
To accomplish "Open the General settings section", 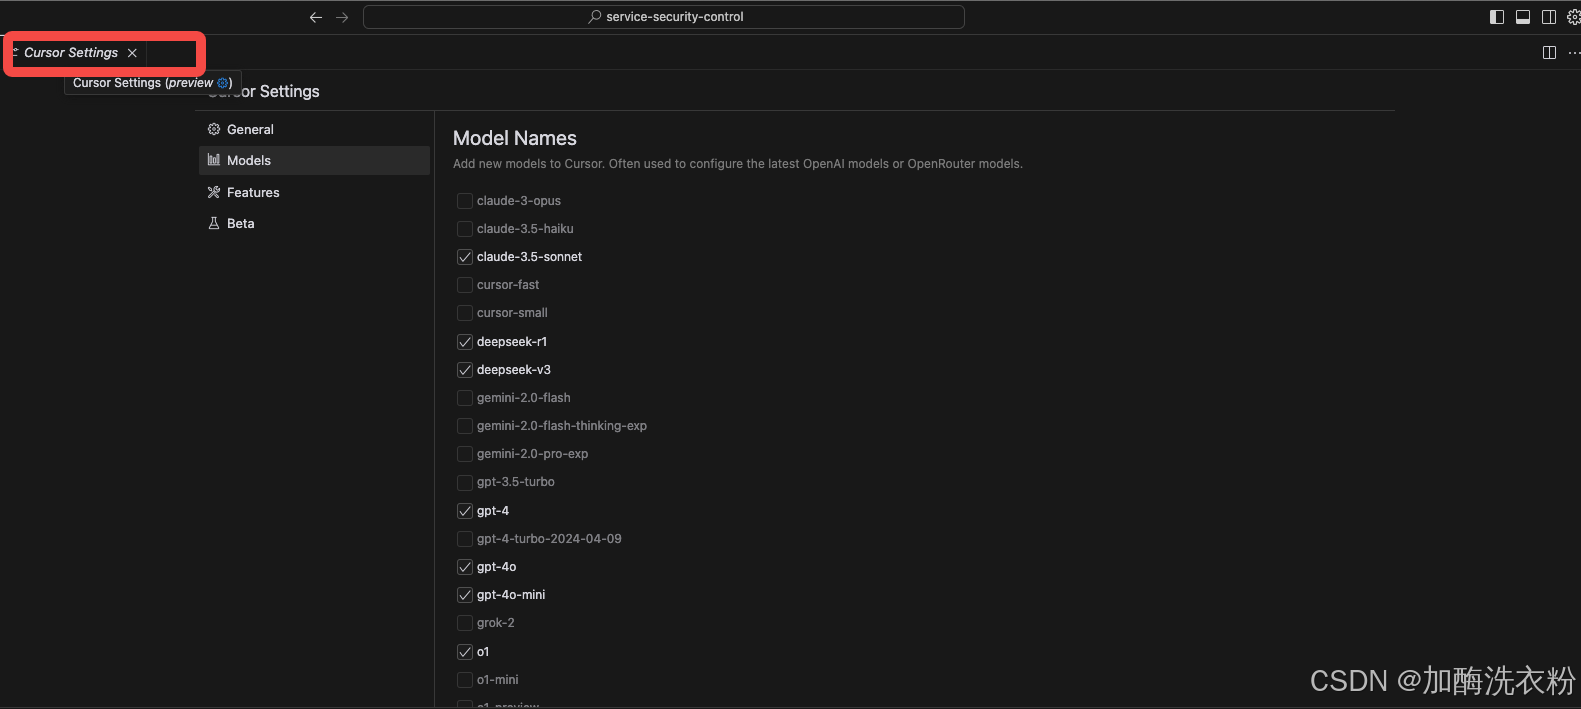I will [314, 129].
